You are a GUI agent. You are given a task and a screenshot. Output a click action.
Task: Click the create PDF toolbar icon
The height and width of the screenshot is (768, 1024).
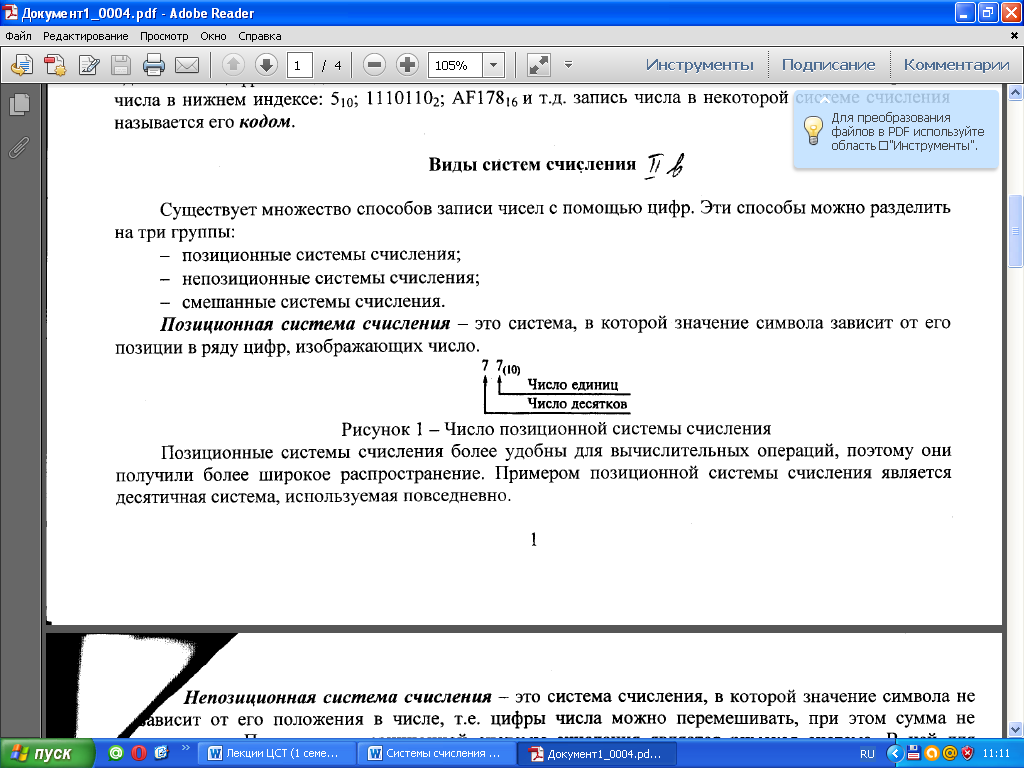click(x=55, y=65)
